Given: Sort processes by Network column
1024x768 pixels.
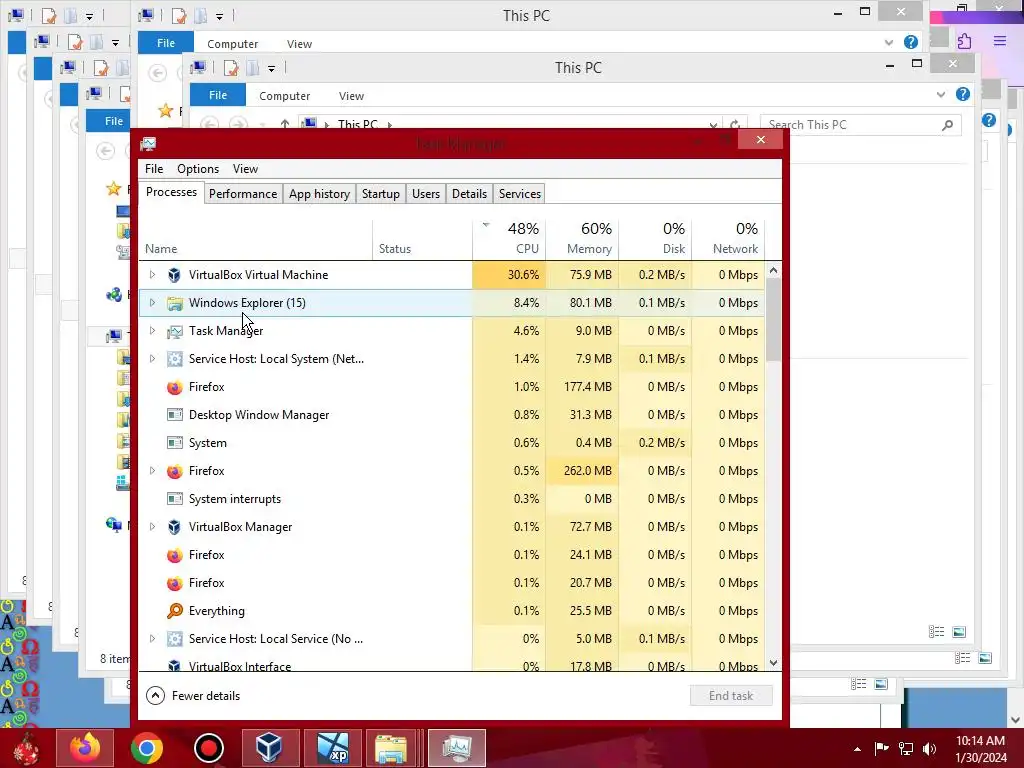Looking at the screenshot, I should pyautogui.click(x=728, y=238).
